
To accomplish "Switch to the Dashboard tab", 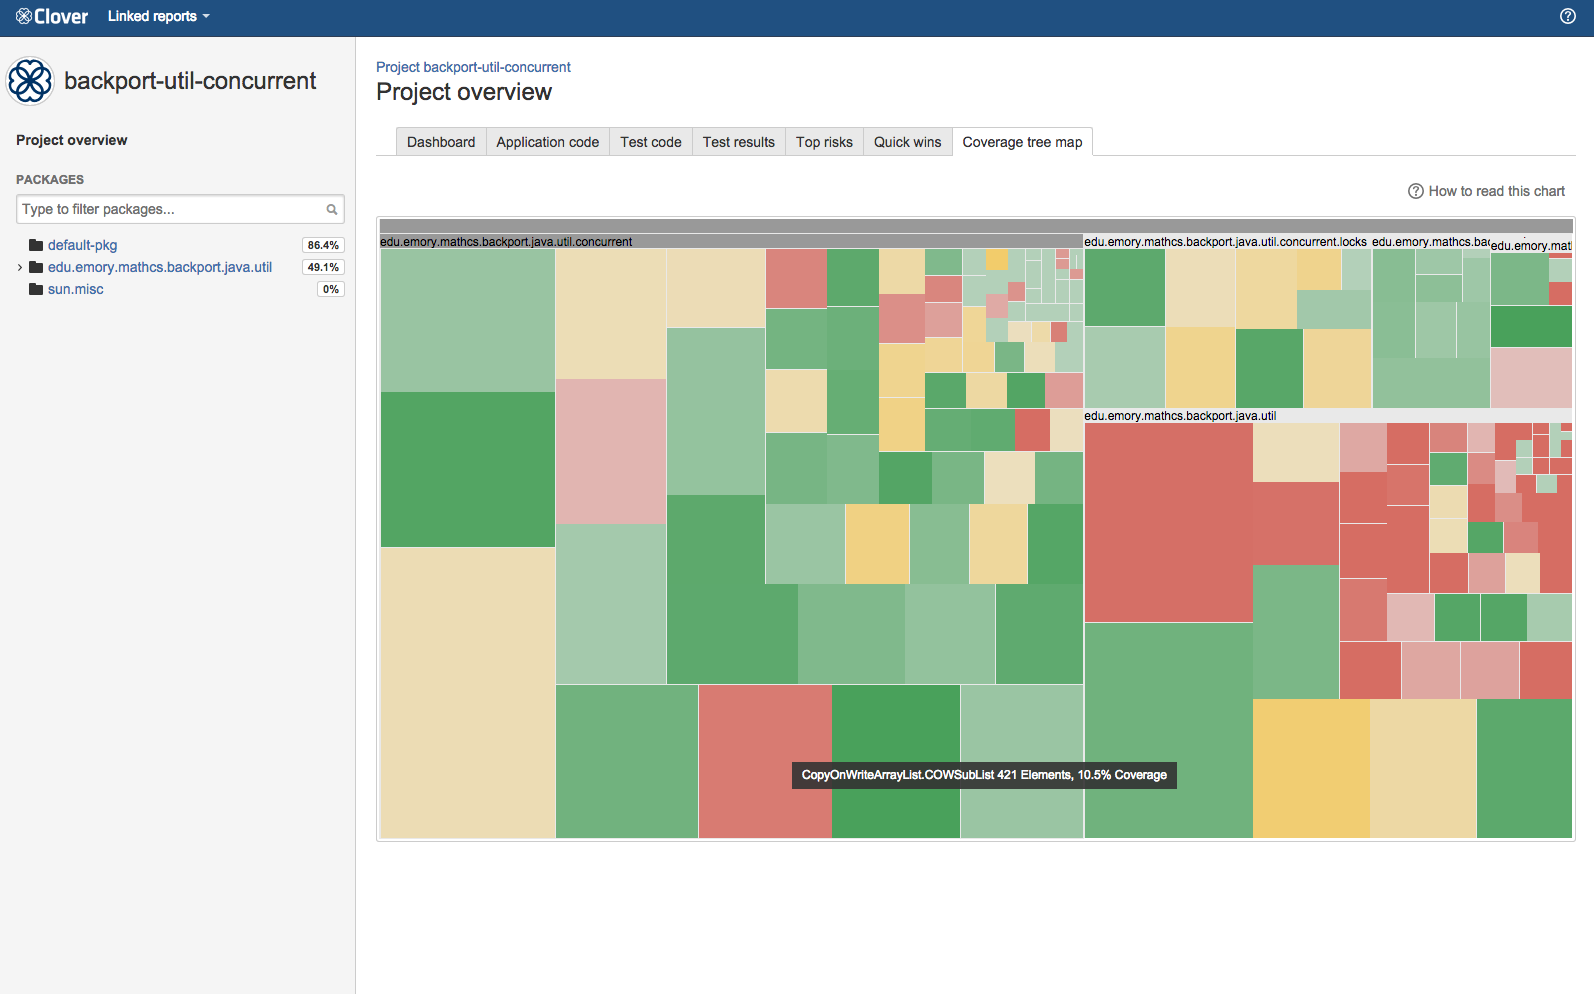I will pyautogui.click(x=441, y=143).
